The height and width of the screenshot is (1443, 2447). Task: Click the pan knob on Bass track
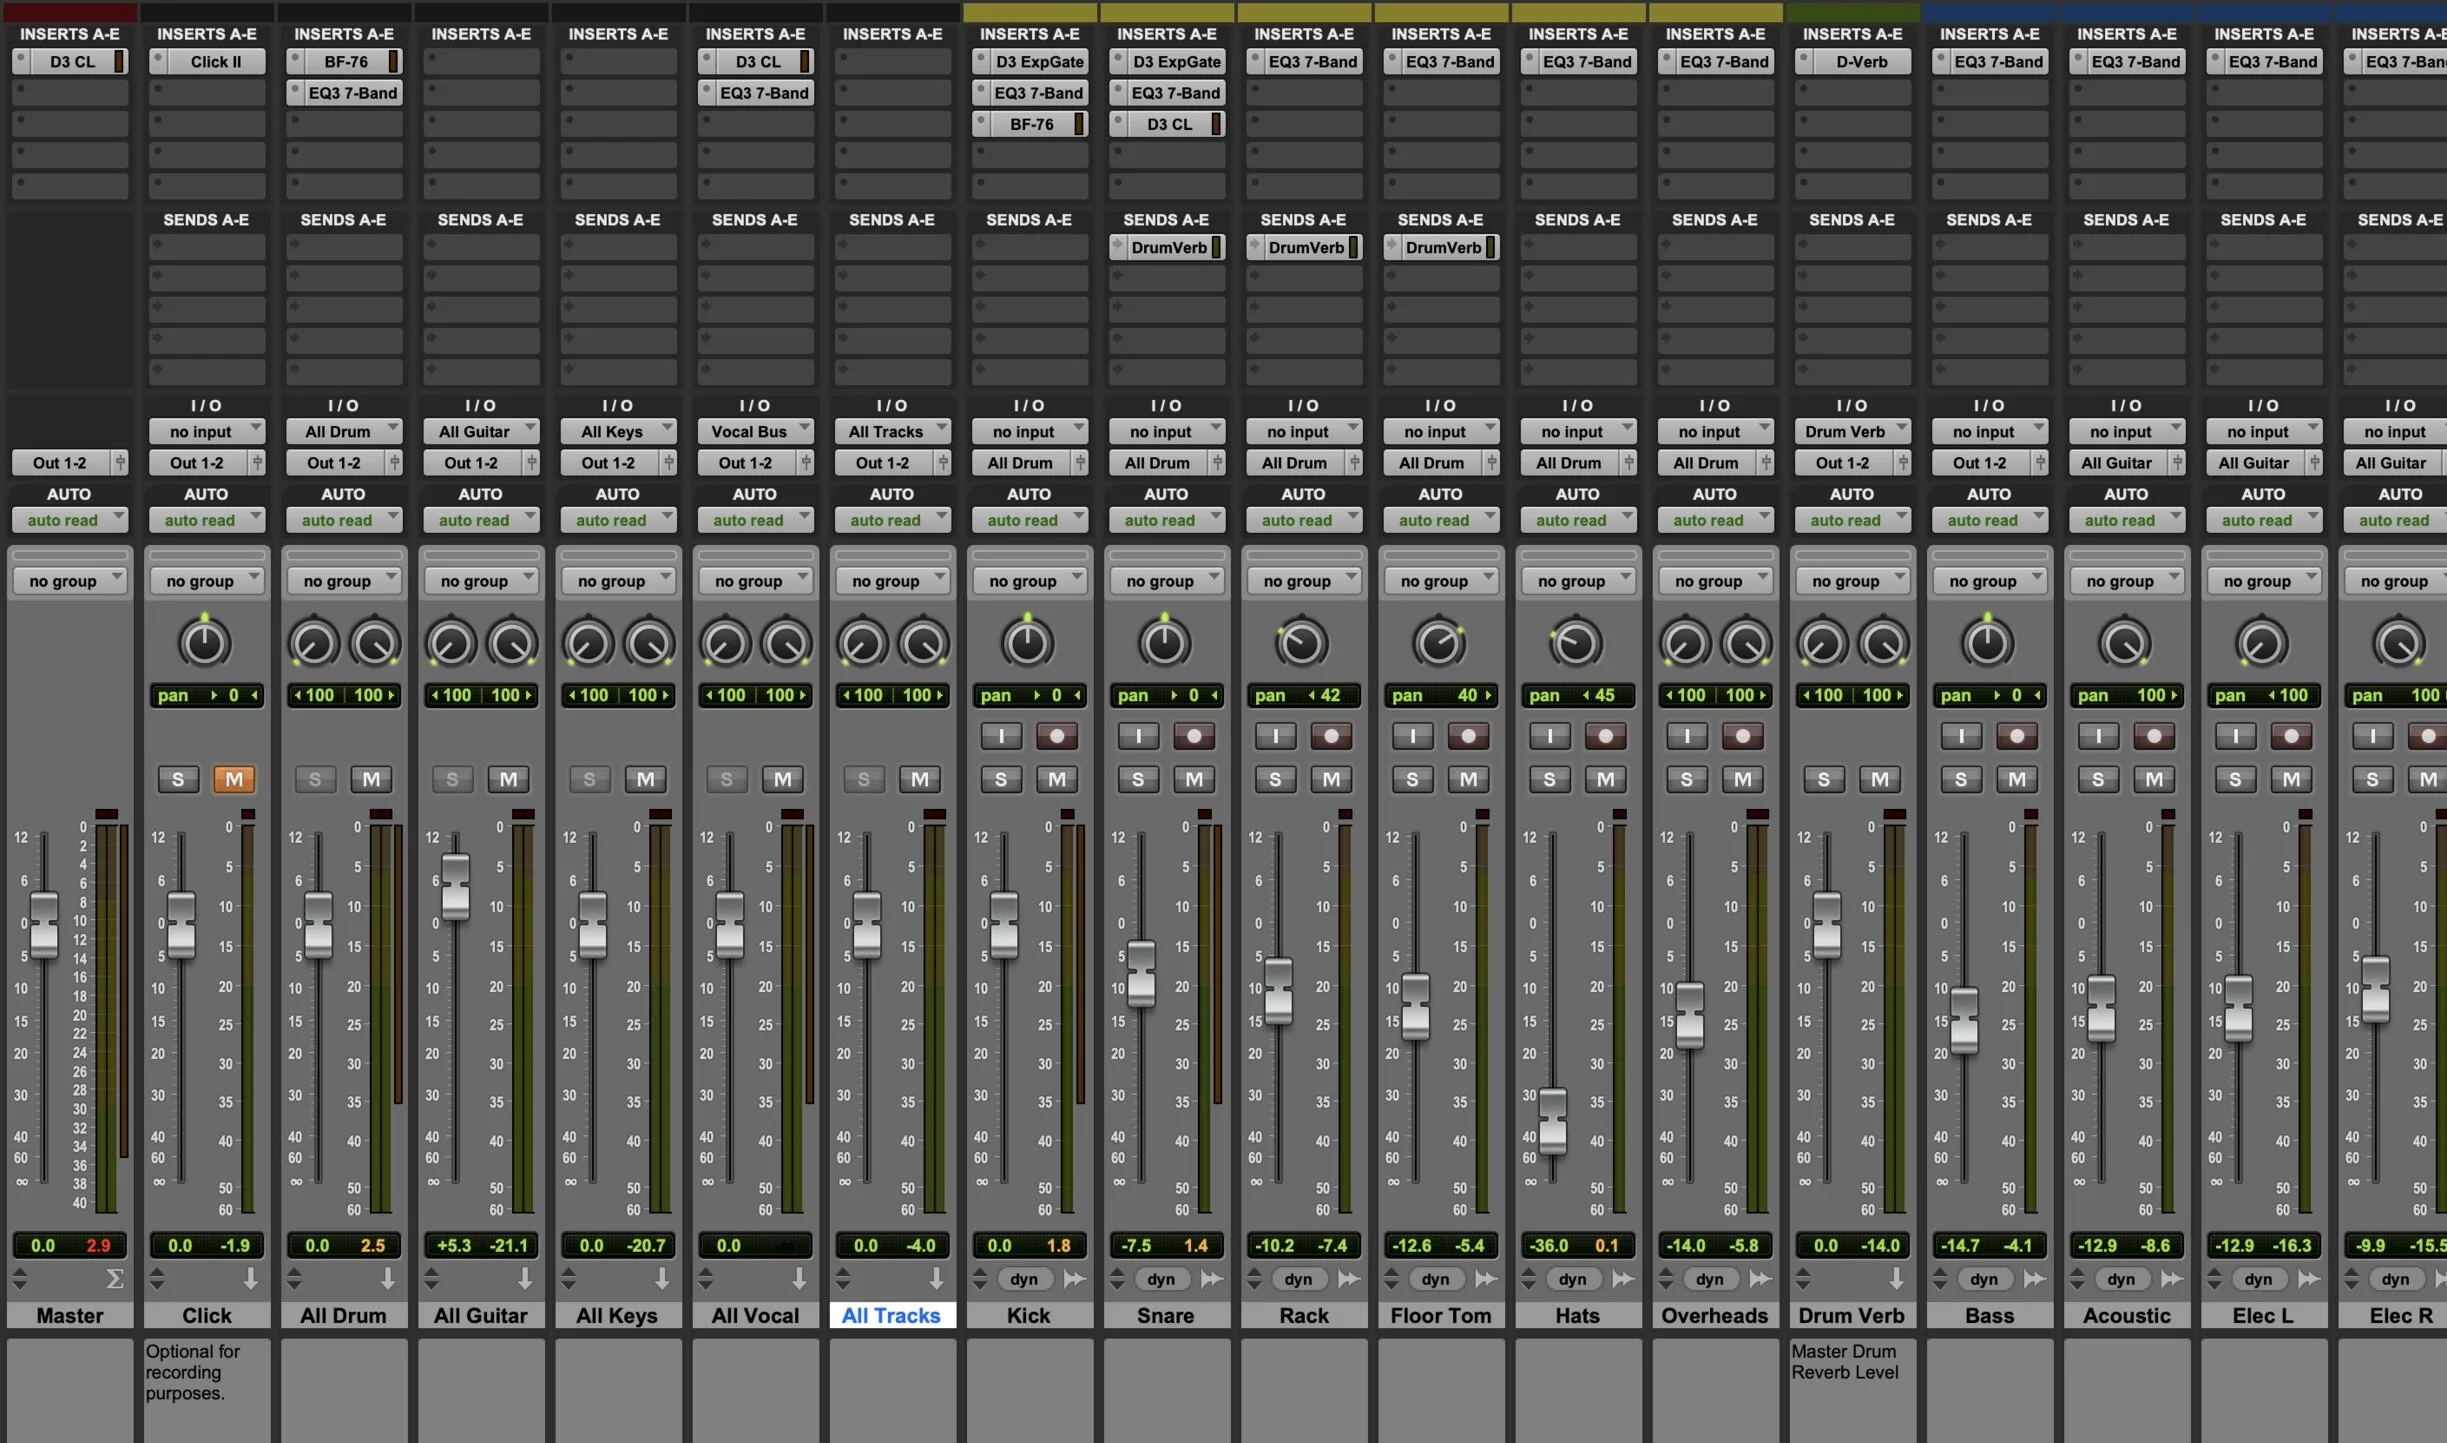point(1987,643)
